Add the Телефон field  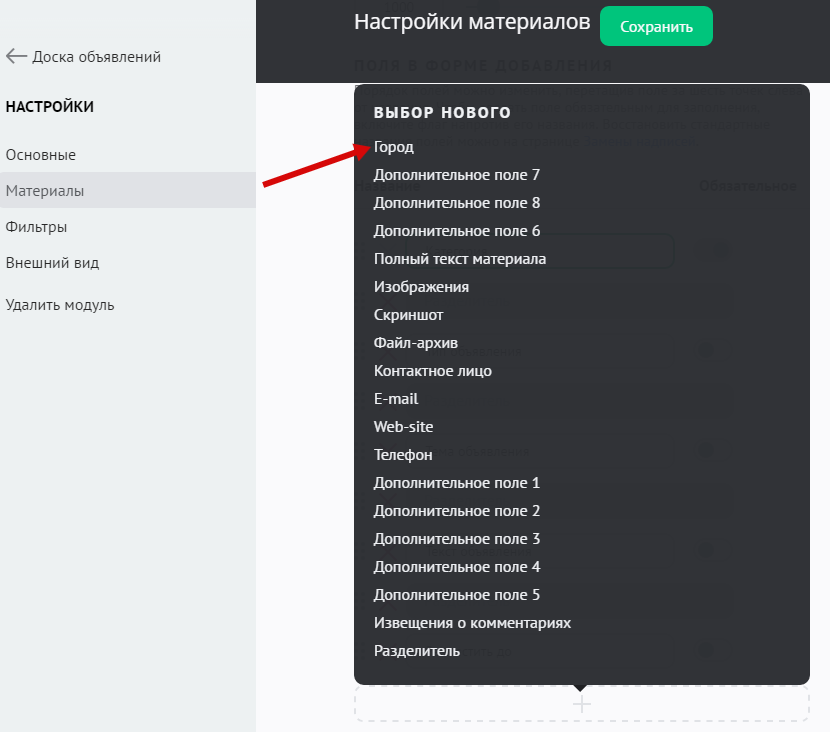(403, 455)
